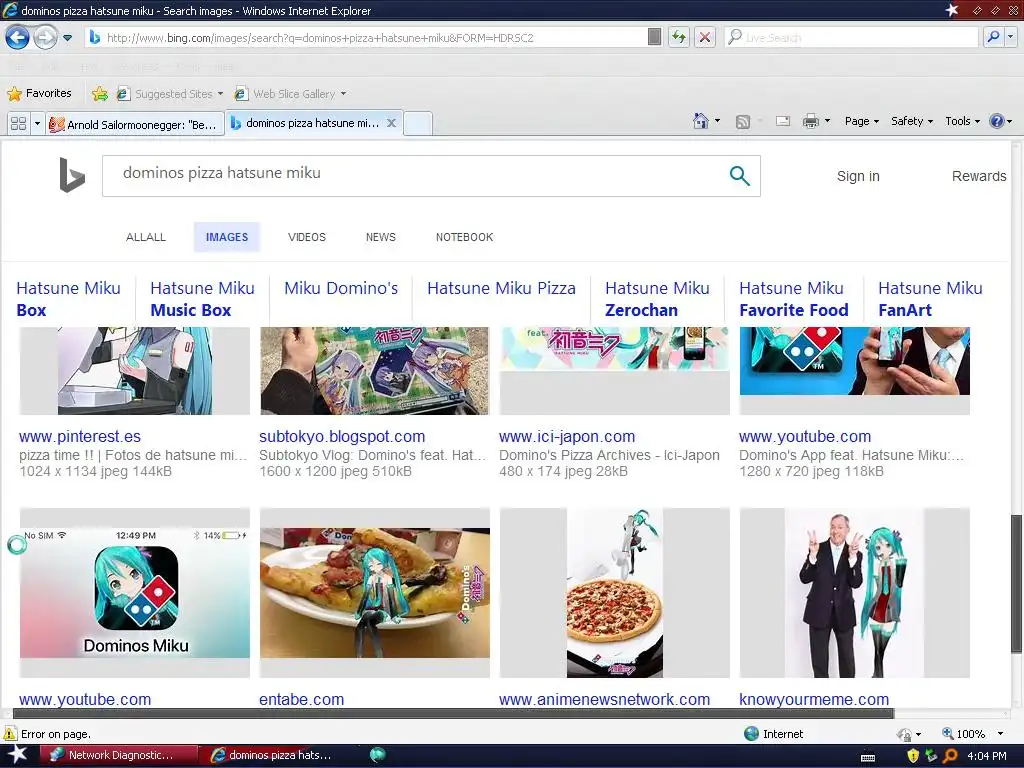Click the Hatsune Miku Zerochan suggestion

coord(657,299)
